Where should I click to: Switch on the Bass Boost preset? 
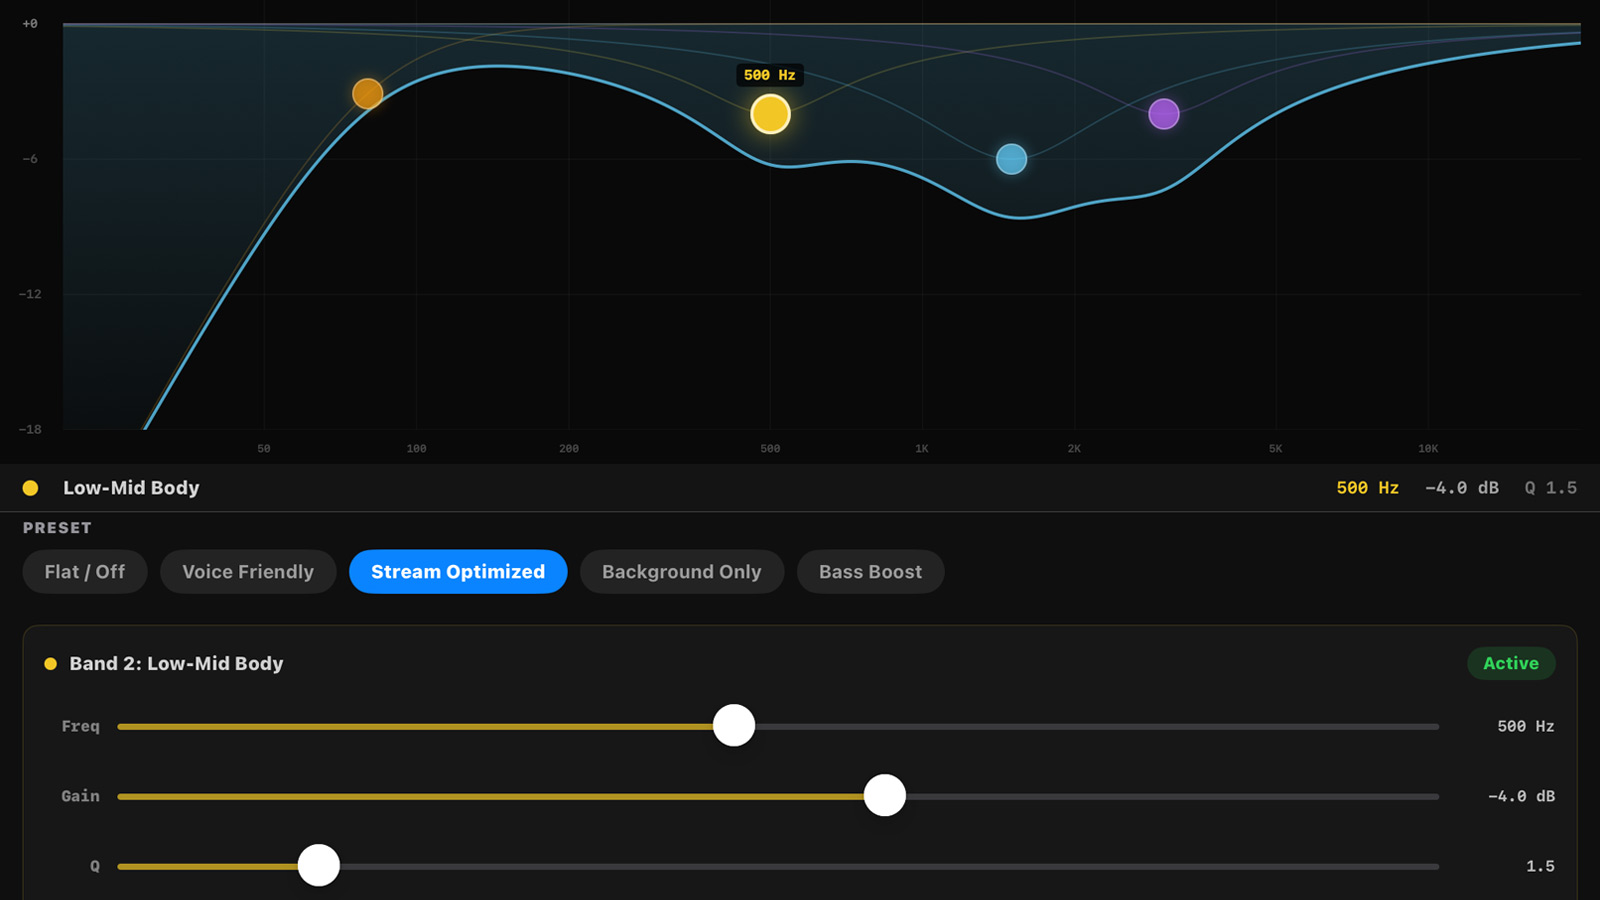[870, 571]
